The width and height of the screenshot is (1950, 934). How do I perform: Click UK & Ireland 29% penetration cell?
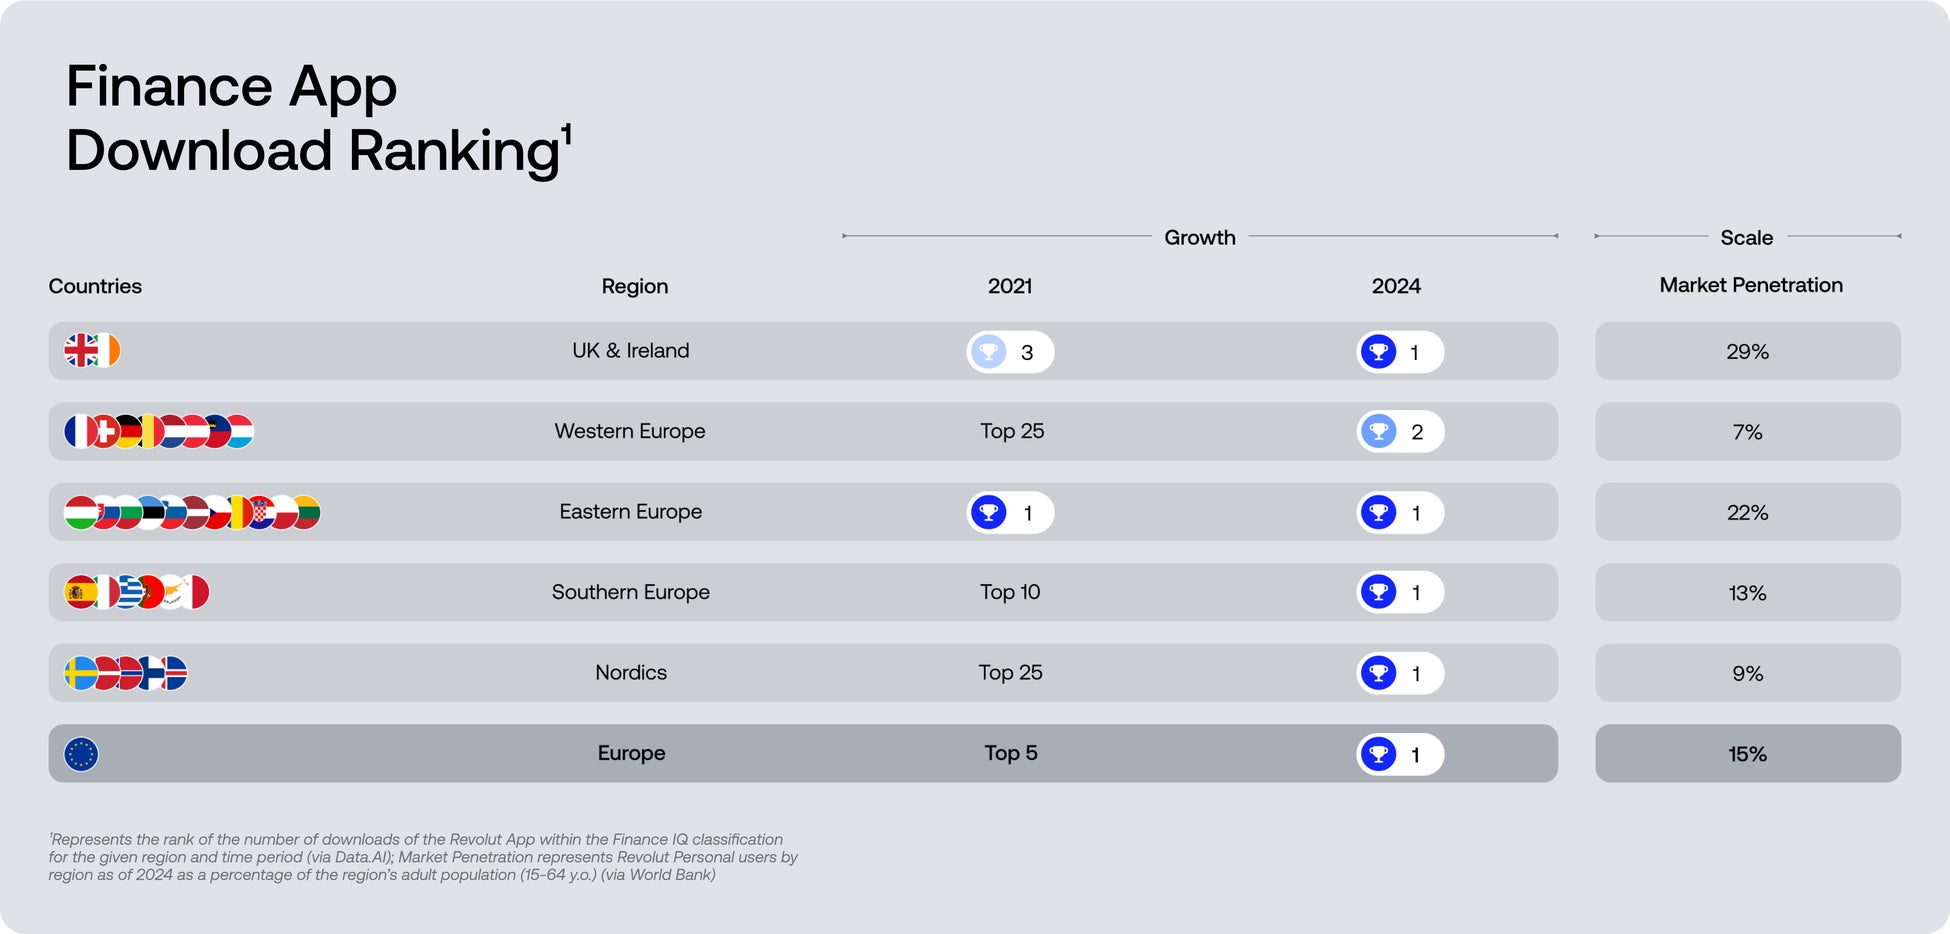[1747, 351]
